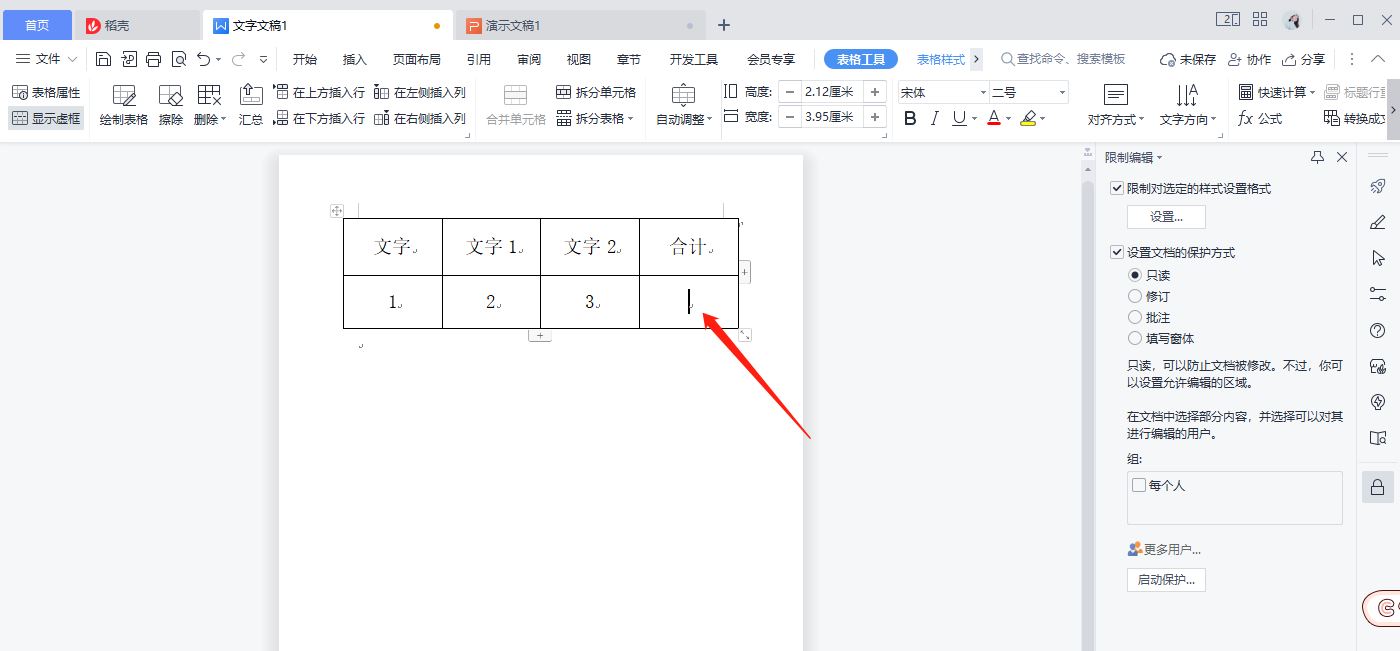This screenshot has height=651, width=1400.
Task: Increase row height with plus button
Action: 875,92
